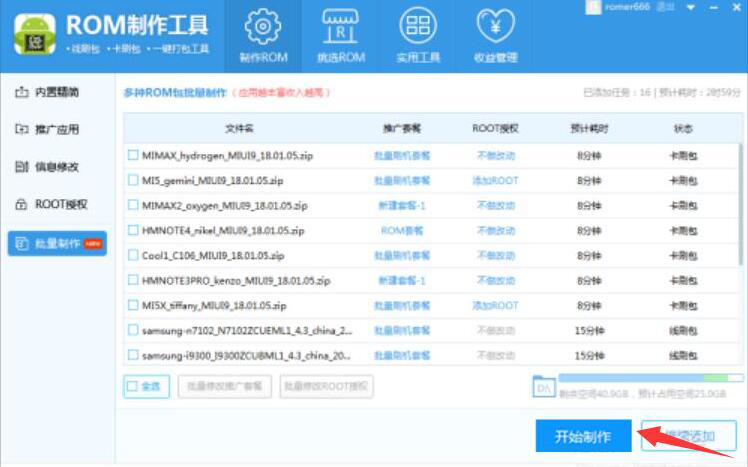Click the 批量修改推广套餐 button
The image size is (748, 467).
click(x=225, y=386)
